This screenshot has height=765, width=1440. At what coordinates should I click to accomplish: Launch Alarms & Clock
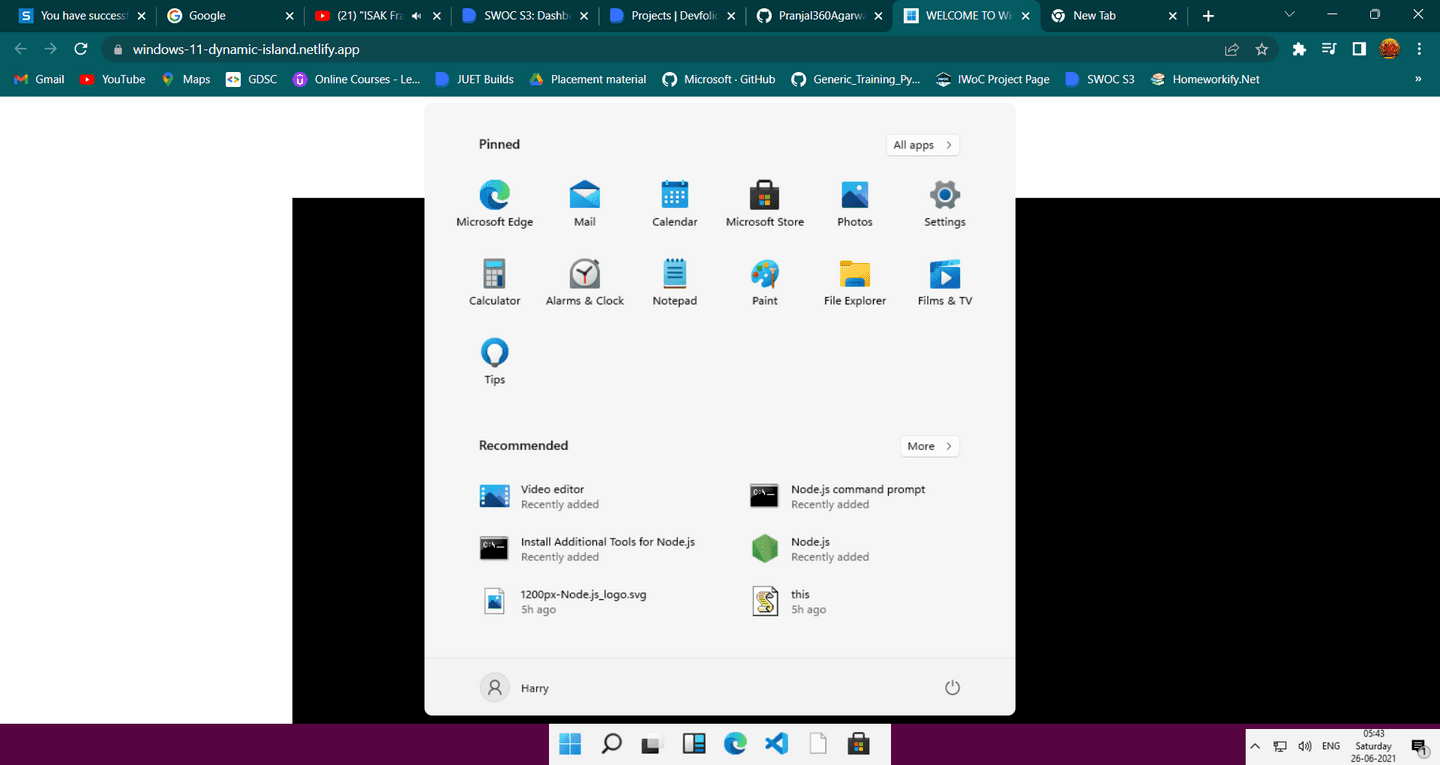[x=585, y=282]
